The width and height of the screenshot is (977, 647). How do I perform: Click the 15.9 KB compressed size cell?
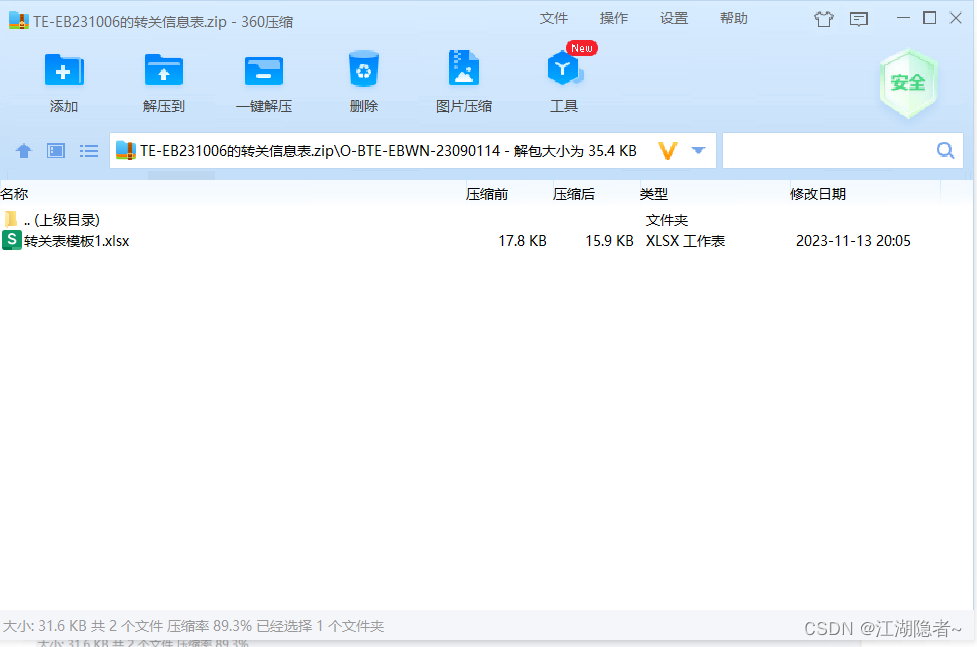(x=609, y=241)
